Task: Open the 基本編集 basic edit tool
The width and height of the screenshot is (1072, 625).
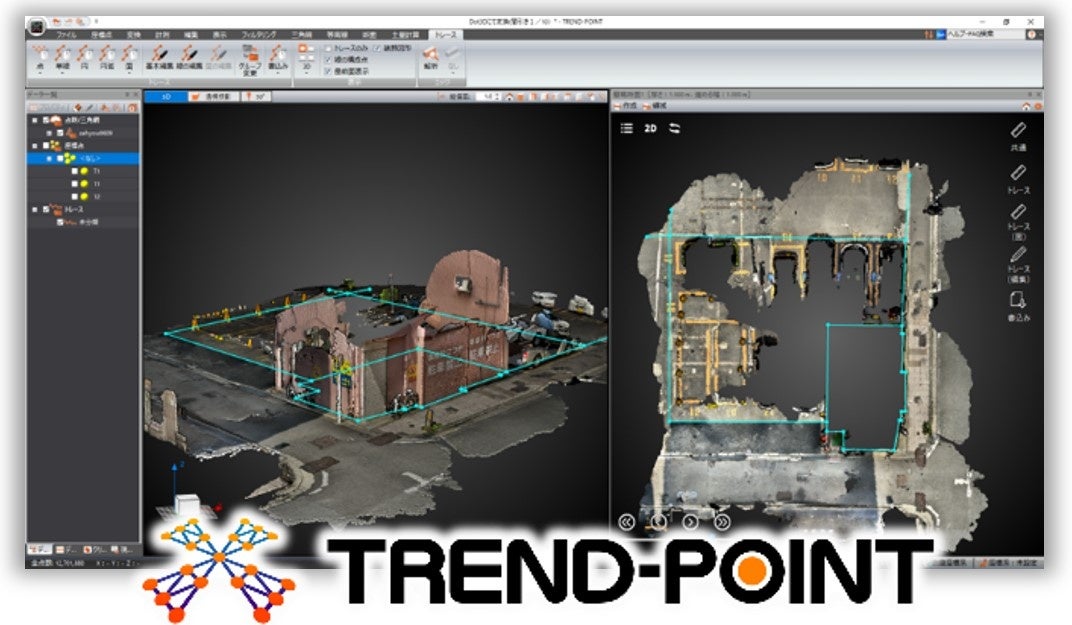Action: pyautogui.click(x=159, y=57)
